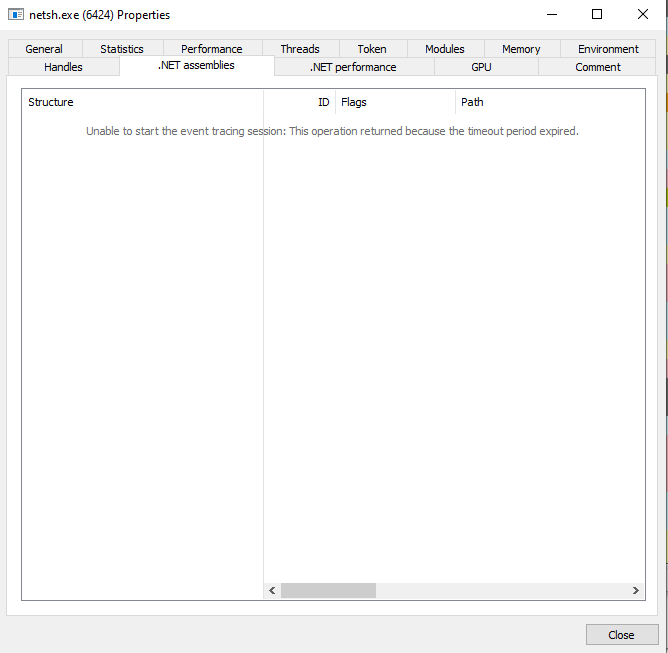Open the Statistics tab
The height and width of the screenshot is (653, 668).
tap(122, 49)
